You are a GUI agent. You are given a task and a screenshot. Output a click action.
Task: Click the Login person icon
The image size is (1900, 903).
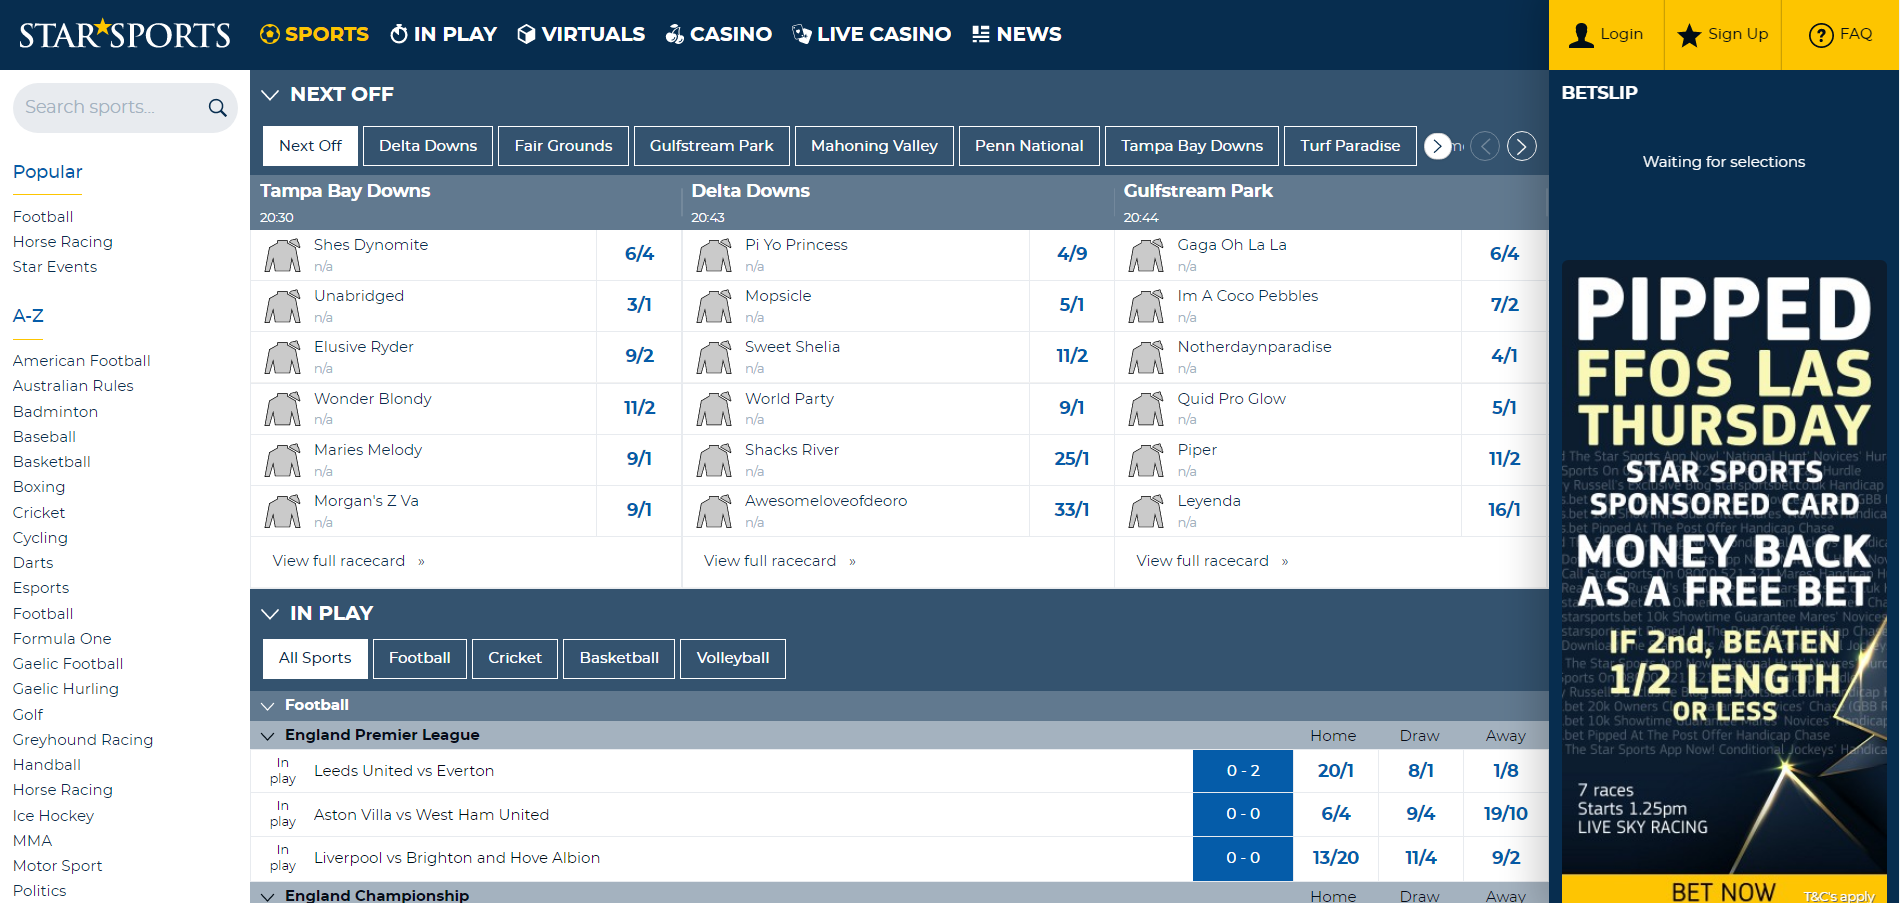(1581, 35)
